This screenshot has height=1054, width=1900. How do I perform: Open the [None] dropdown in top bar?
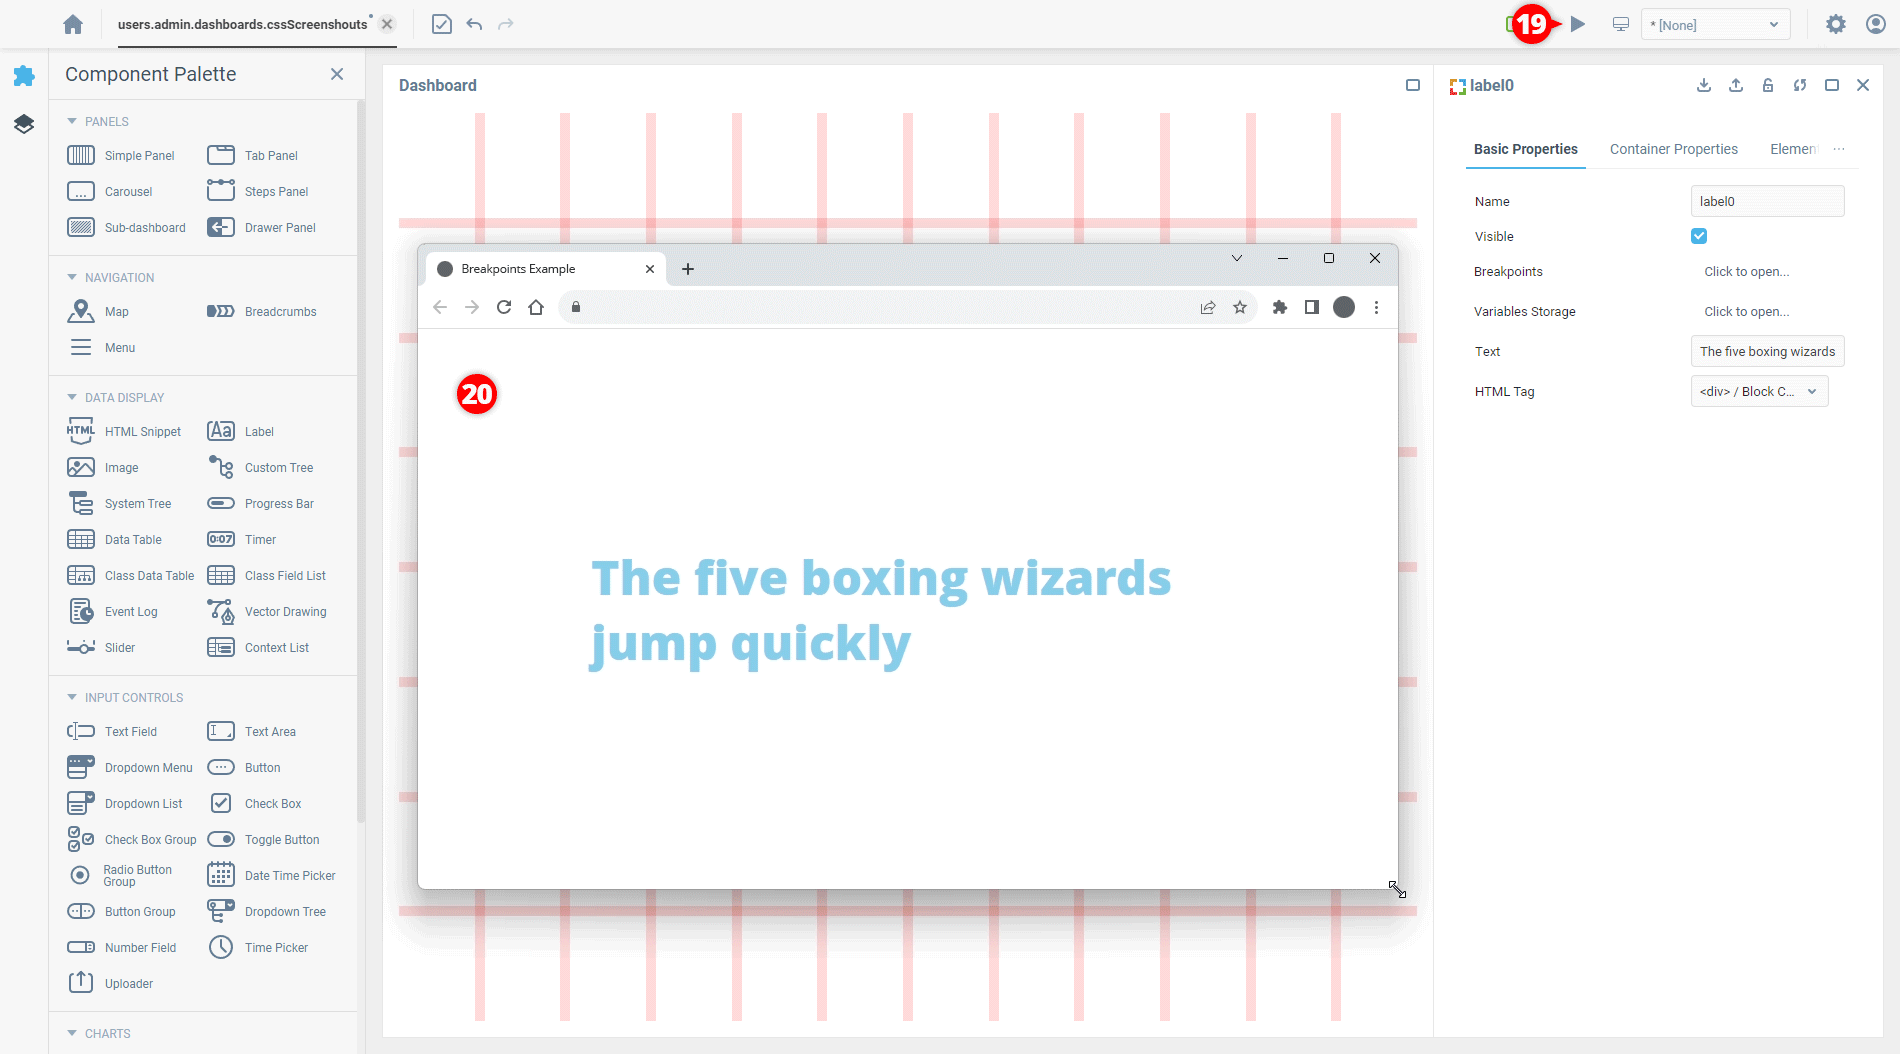pyautogui.click(x=1715, y=25)
